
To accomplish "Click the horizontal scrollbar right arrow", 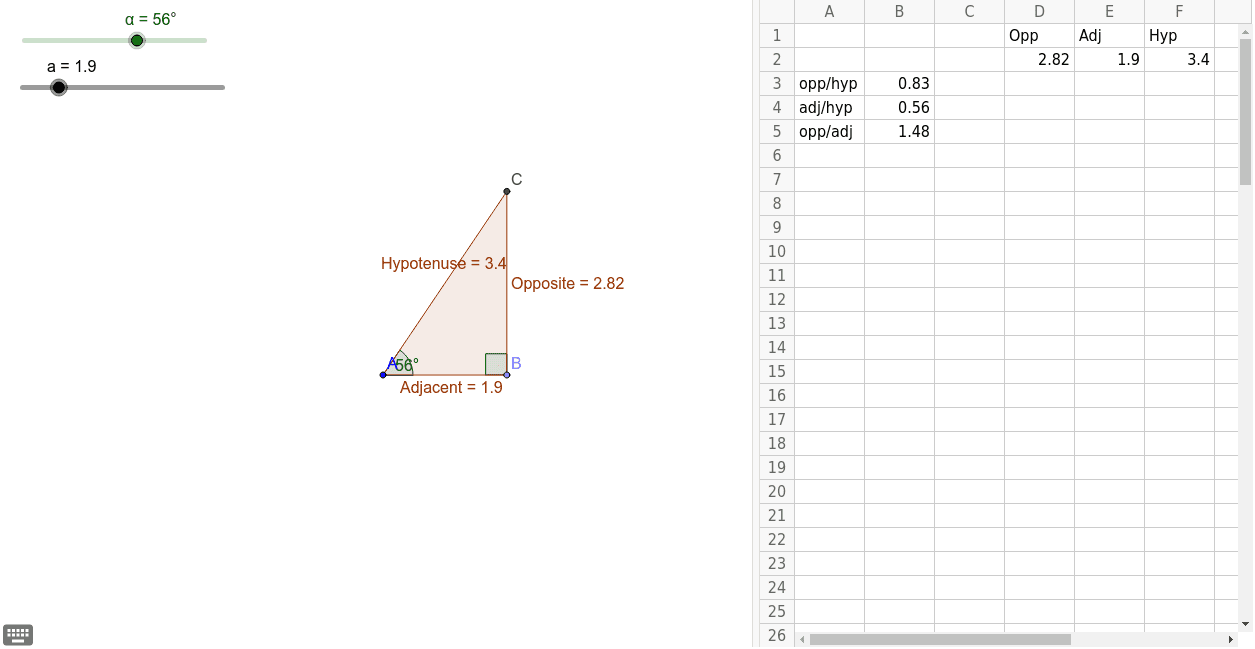I will pos(1231,639).
